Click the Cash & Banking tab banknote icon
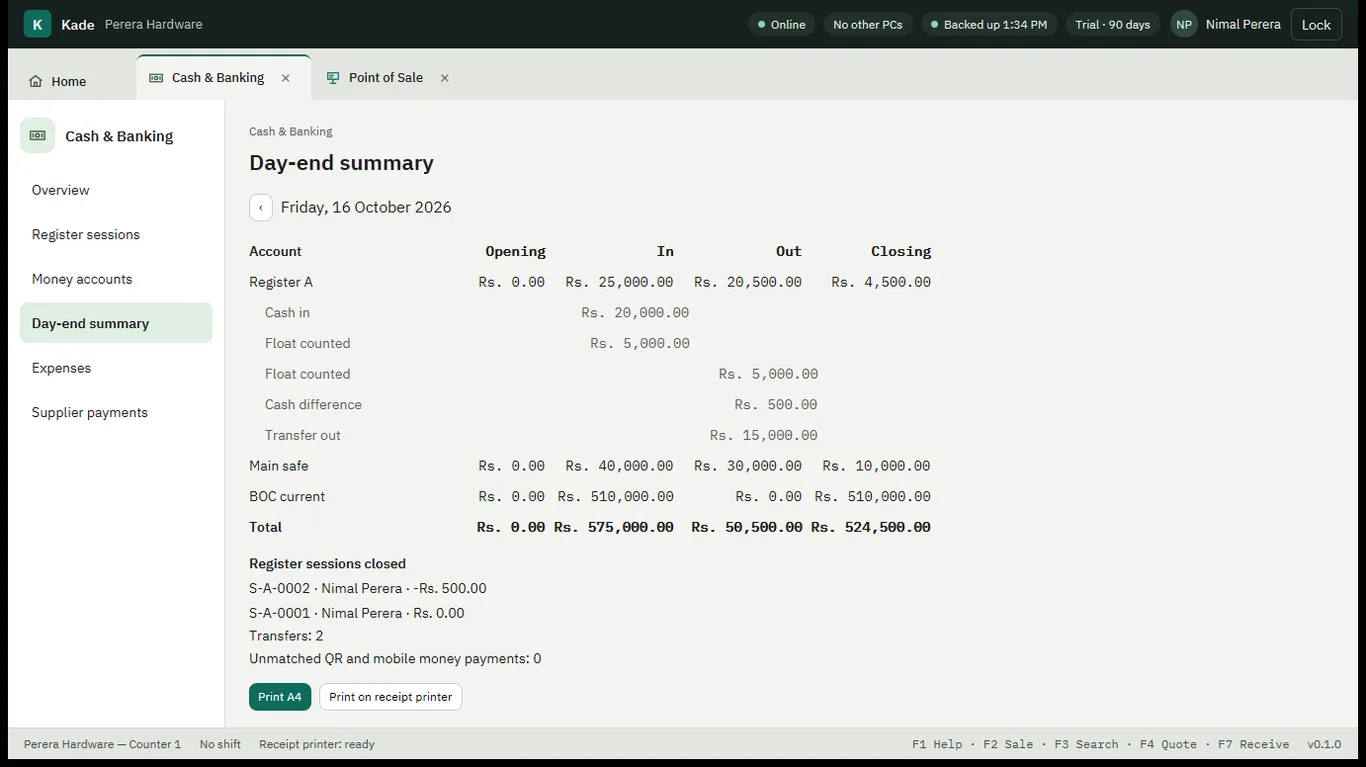Screen dimensions: 1366x767 click(156, 78)
